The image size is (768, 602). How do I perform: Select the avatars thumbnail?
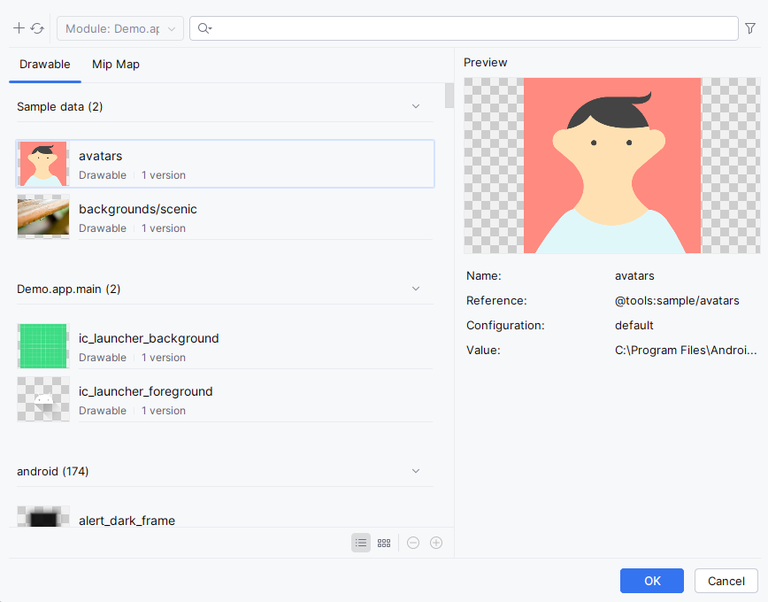[x=43, y=164]
